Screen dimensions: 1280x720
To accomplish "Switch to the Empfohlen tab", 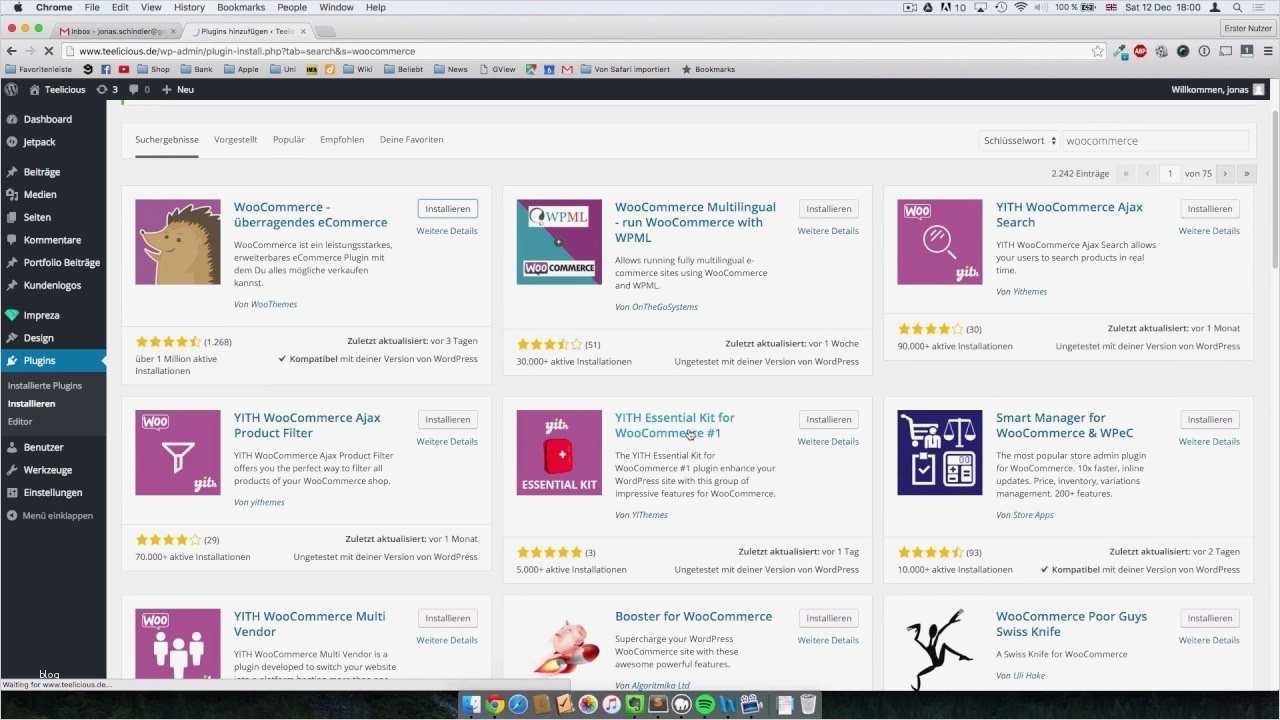I will [x=342, y=140].
